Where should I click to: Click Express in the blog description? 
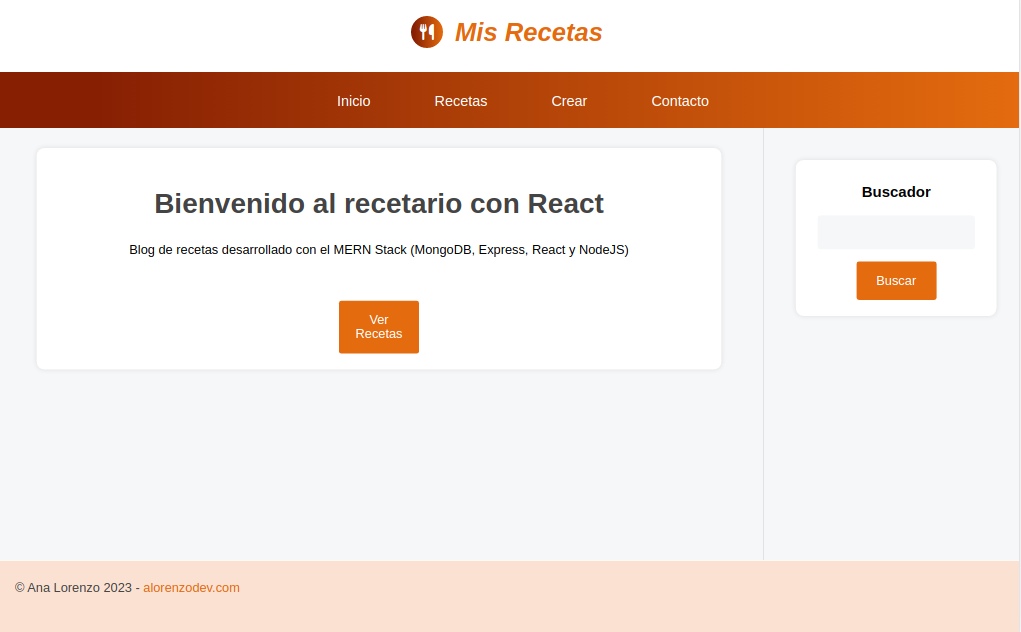point(501,250)
